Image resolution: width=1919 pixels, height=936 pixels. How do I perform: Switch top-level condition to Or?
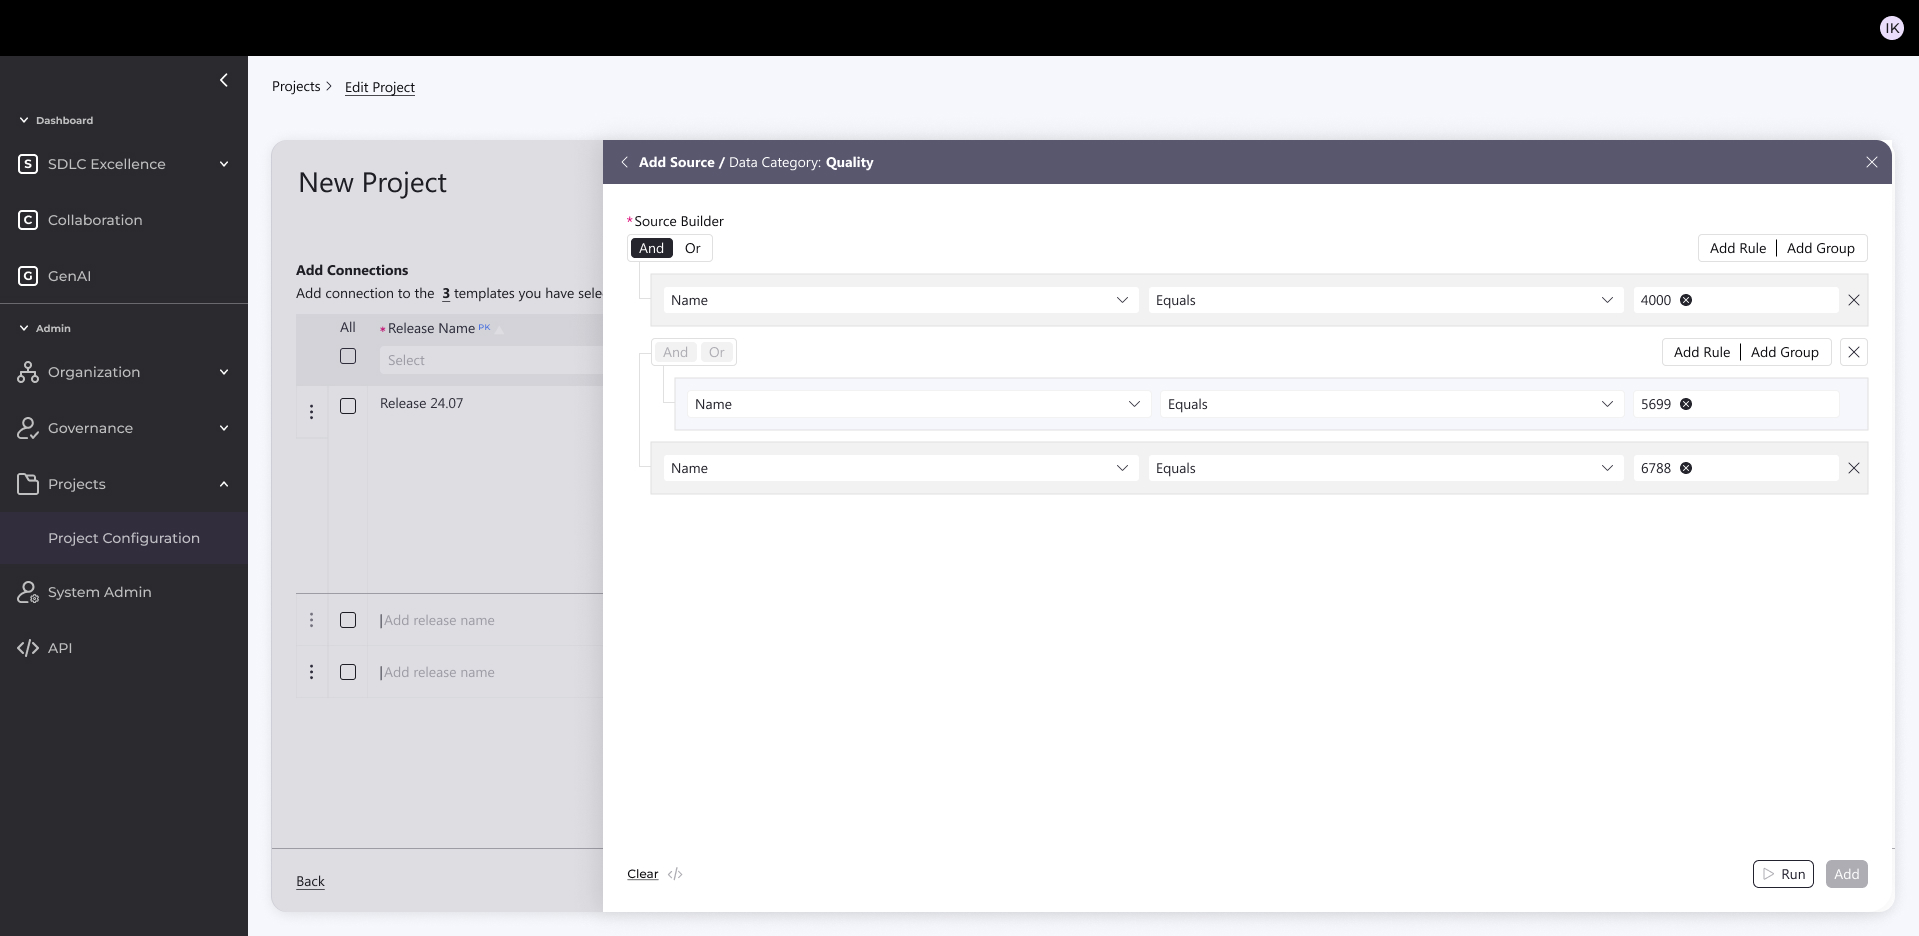tap(692, 248)
